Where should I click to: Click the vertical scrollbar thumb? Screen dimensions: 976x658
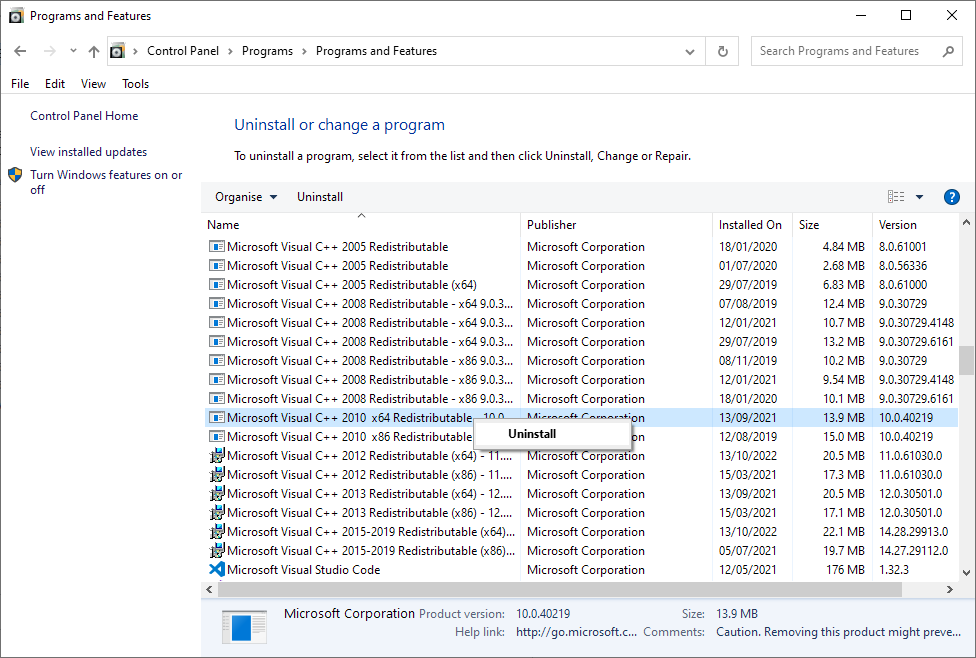pyautogui.click(x=966, y=360)
